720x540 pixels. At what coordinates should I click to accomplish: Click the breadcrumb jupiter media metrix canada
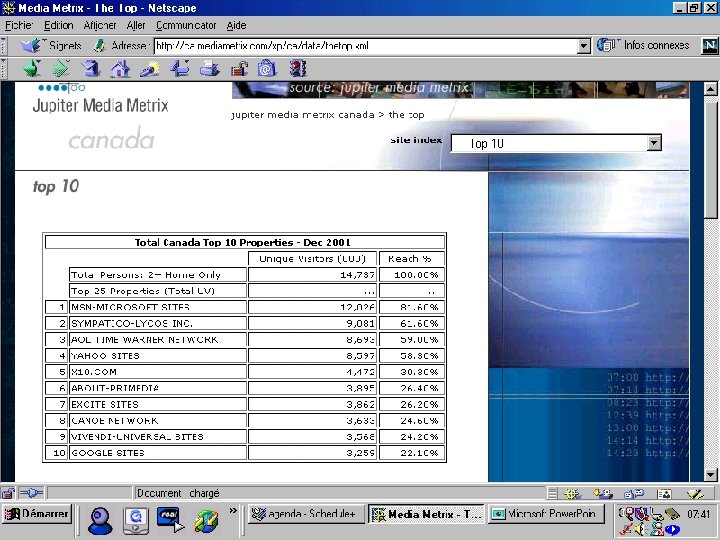[x=303, y=115]
